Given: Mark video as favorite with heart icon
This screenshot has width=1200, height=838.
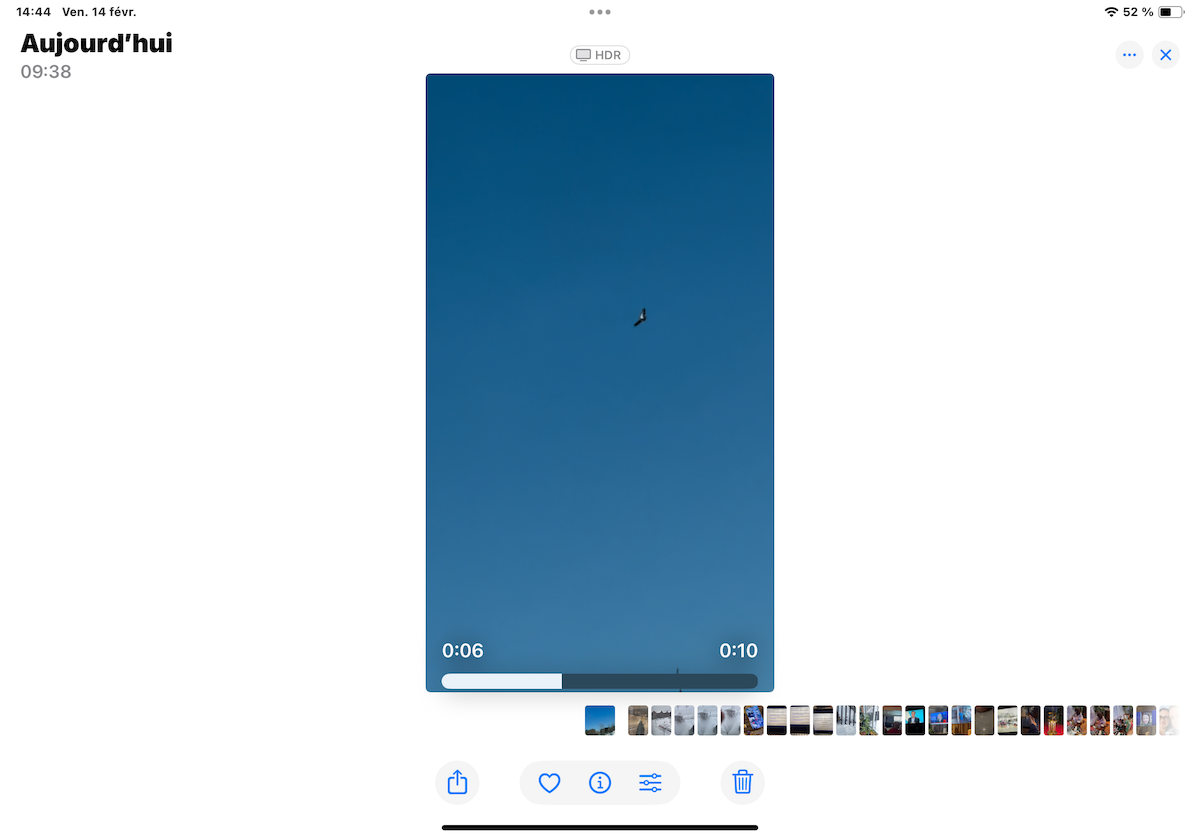Looking at the screenshot, I should (549, 783).
